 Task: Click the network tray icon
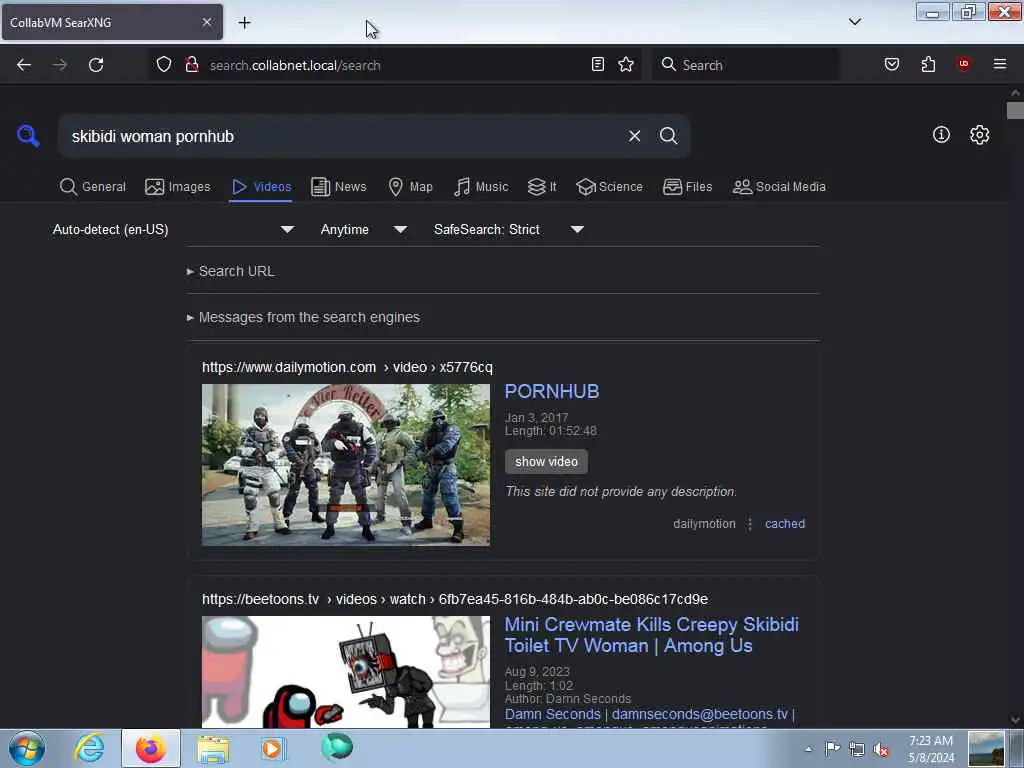pyautogui.click(x=857, y=749)
